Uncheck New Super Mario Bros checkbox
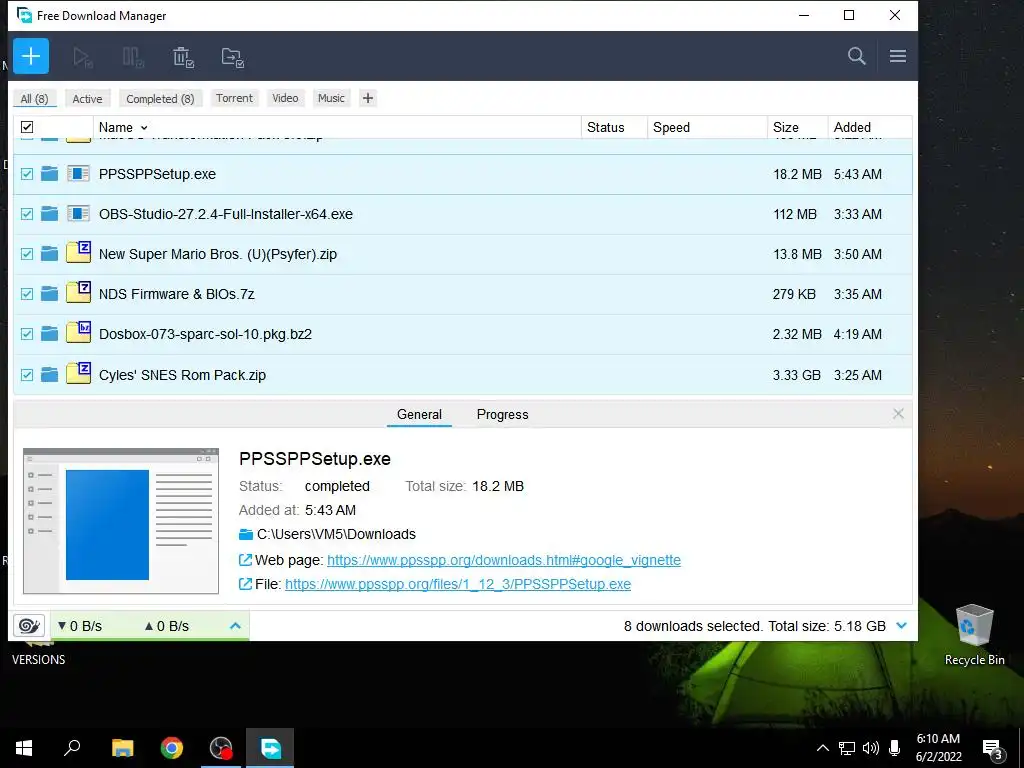This screenshot has width=1024, height=768. coord(27,253)
